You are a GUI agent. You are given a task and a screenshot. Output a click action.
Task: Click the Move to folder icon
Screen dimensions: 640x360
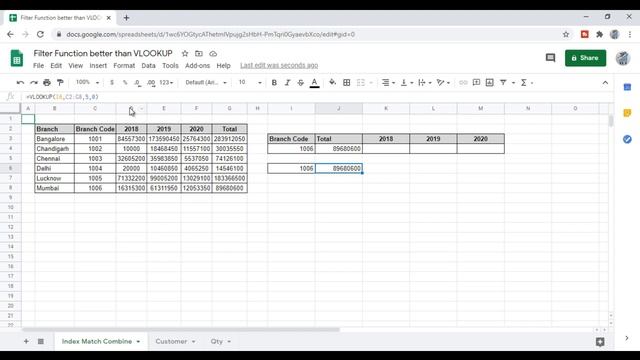[x=199, y=53]
